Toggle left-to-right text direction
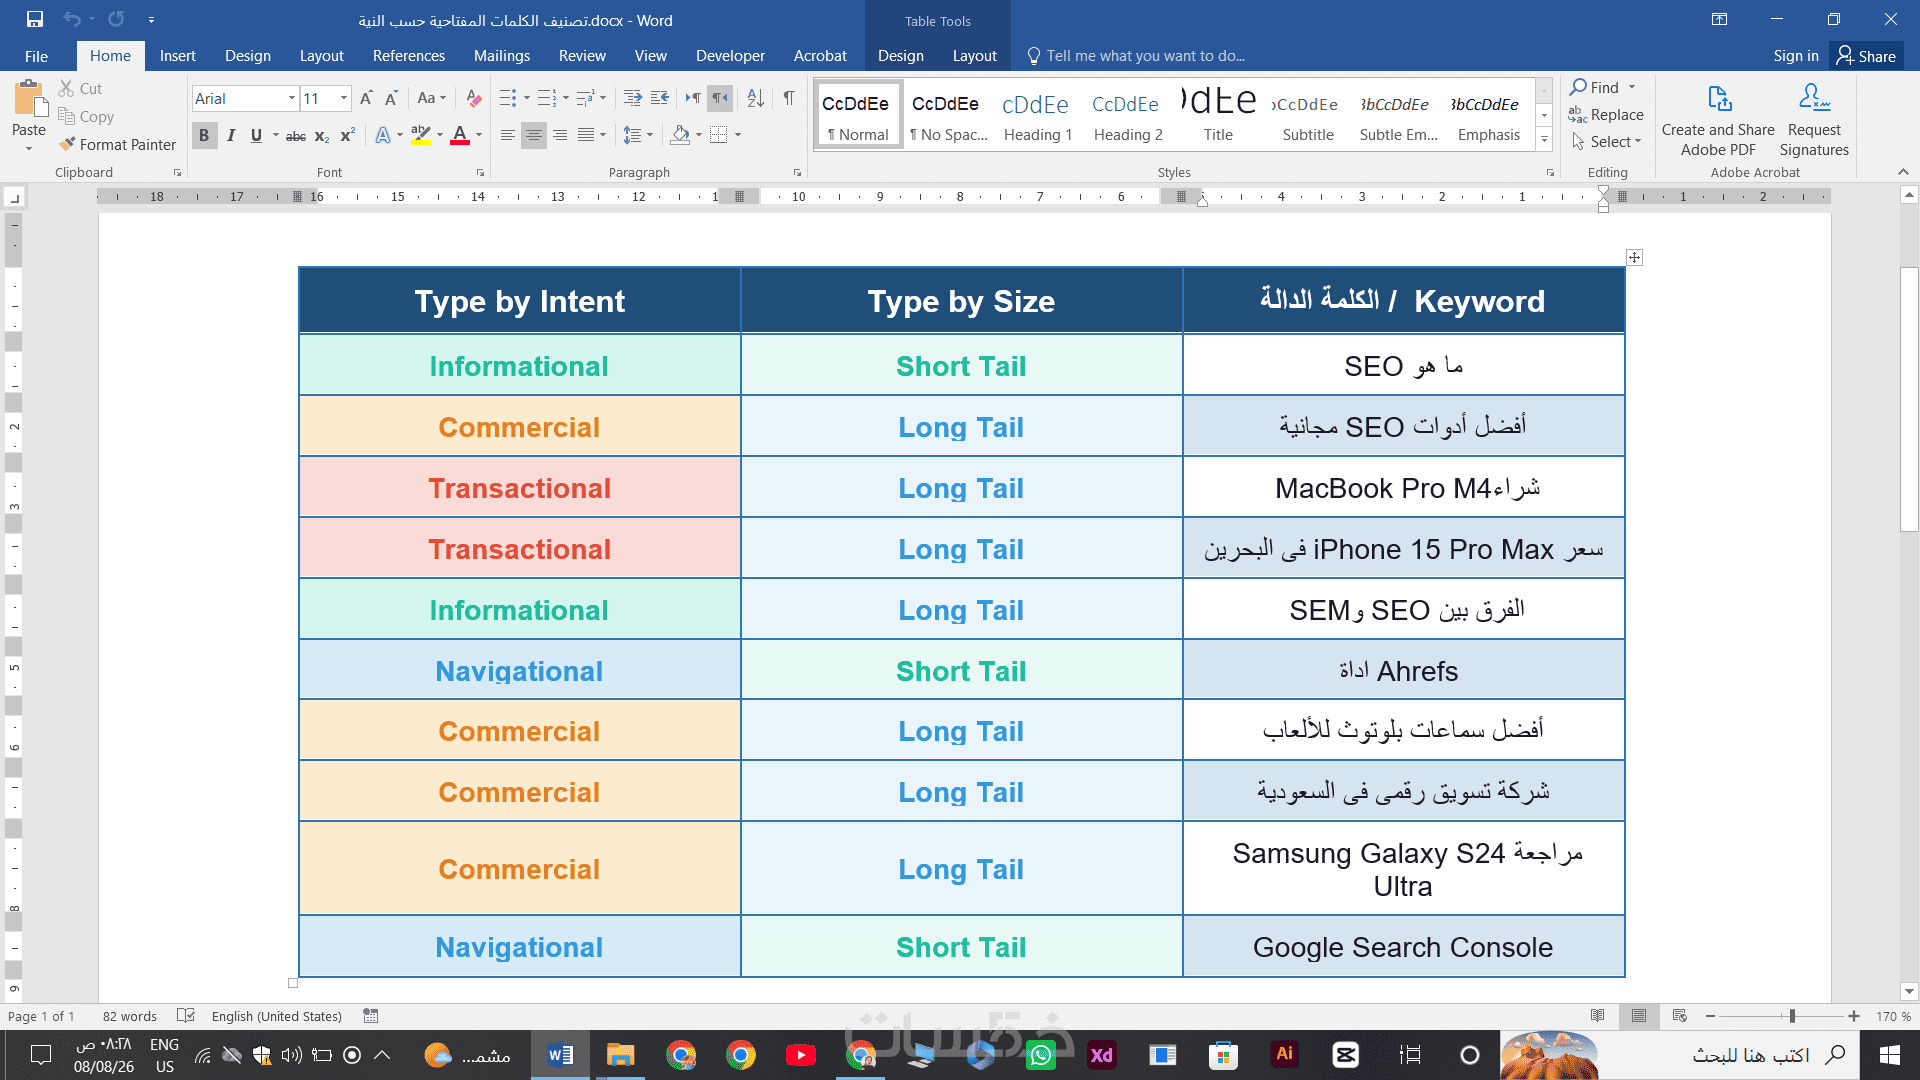The height and width of the screenshot is (1080, 1920). pyautogui.click(x=693, y=98)
